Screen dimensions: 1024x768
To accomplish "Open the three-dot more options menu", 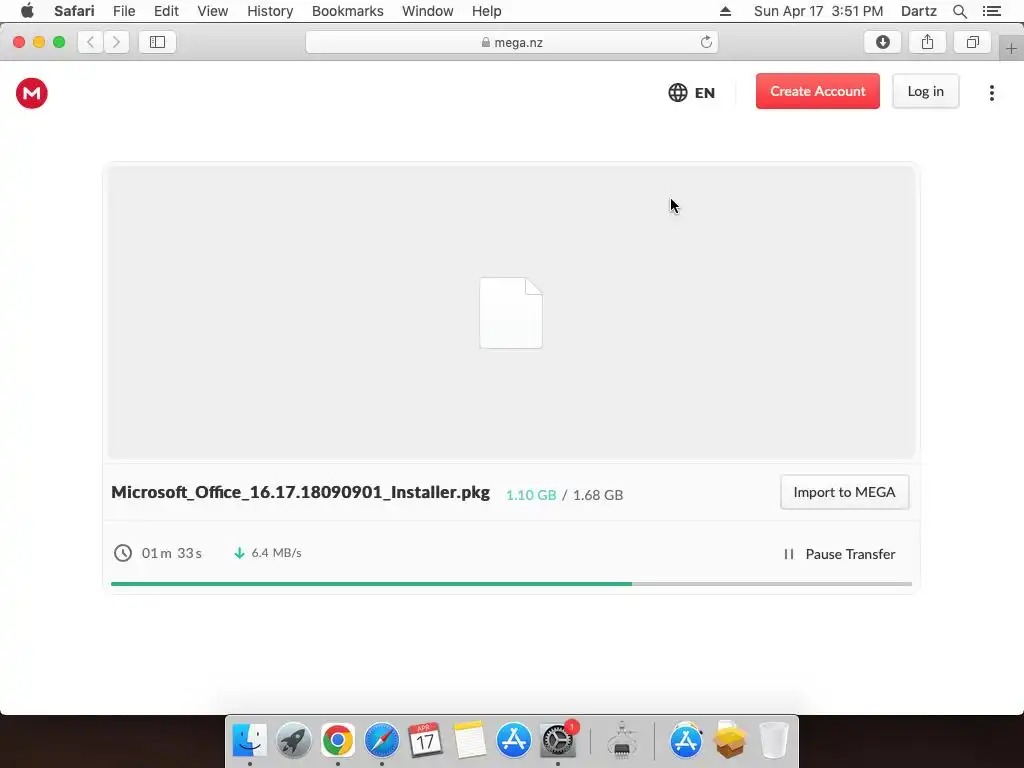I will pyautogui.click(x=991, y=93).
